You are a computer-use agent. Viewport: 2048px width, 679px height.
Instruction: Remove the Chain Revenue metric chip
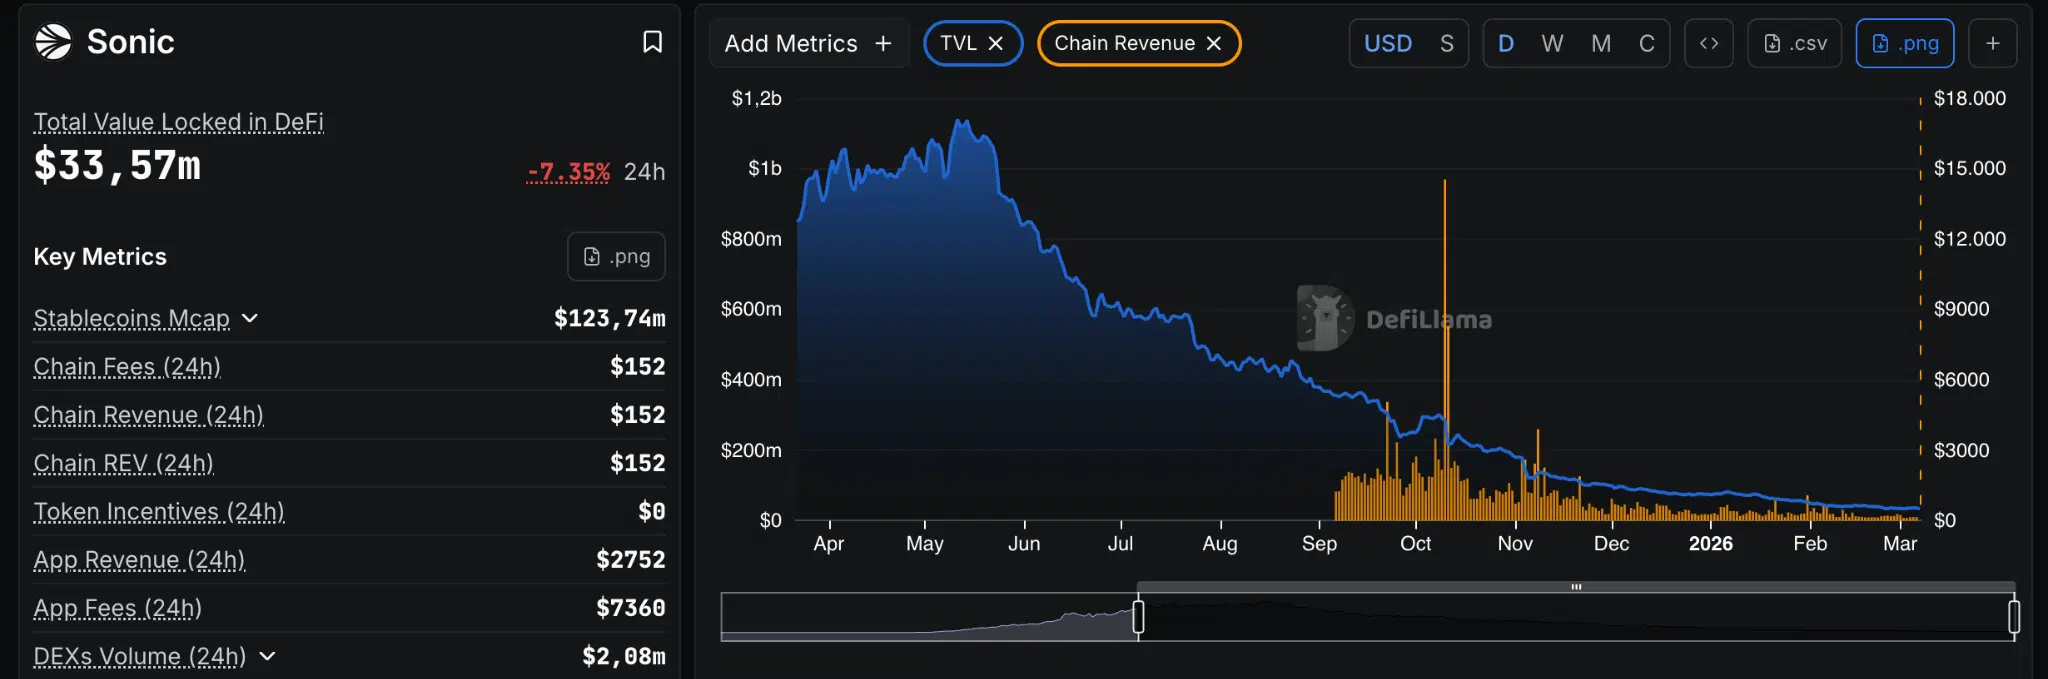pos(1213,43)
